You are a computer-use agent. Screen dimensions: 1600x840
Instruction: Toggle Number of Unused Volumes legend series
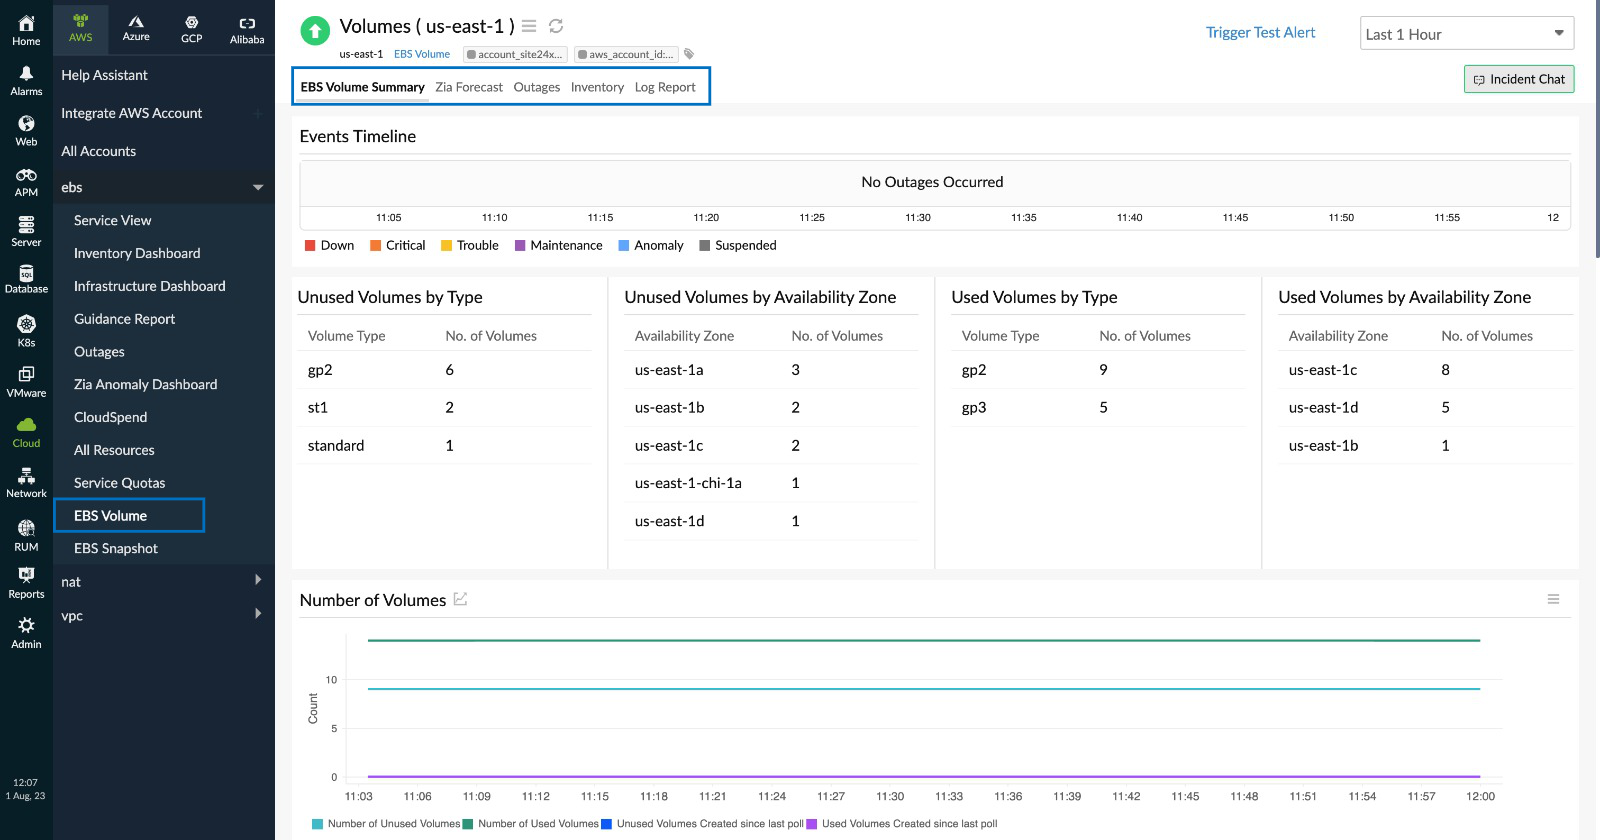tap(386, 824)
